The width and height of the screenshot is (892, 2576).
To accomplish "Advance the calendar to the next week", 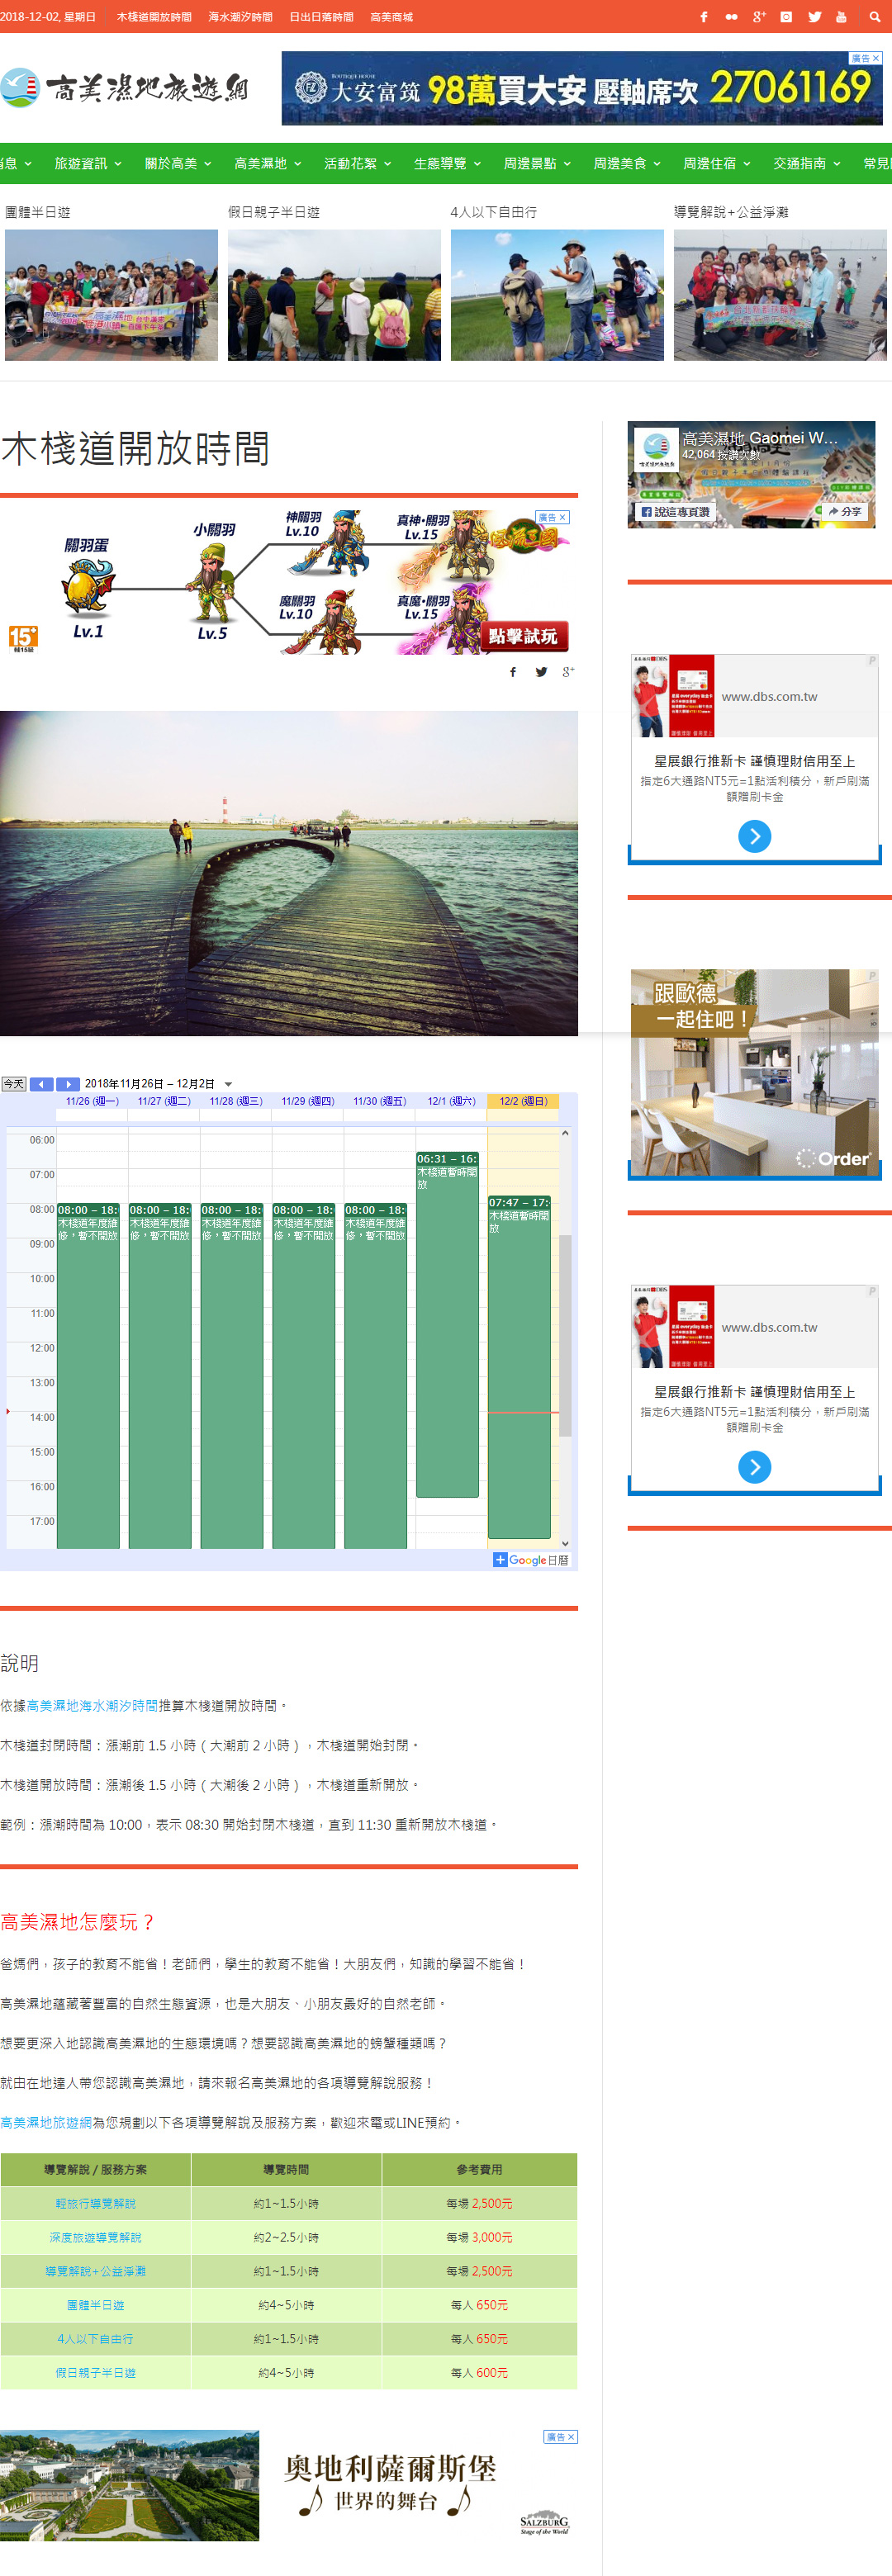I will coord(68,1084).
